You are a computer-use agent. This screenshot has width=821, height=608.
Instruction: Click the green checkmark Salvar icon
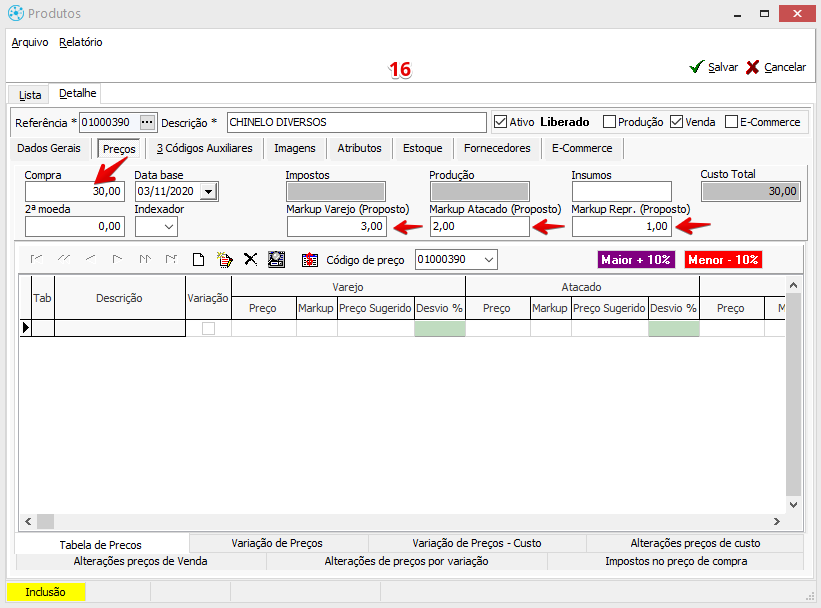pos(696,67)
